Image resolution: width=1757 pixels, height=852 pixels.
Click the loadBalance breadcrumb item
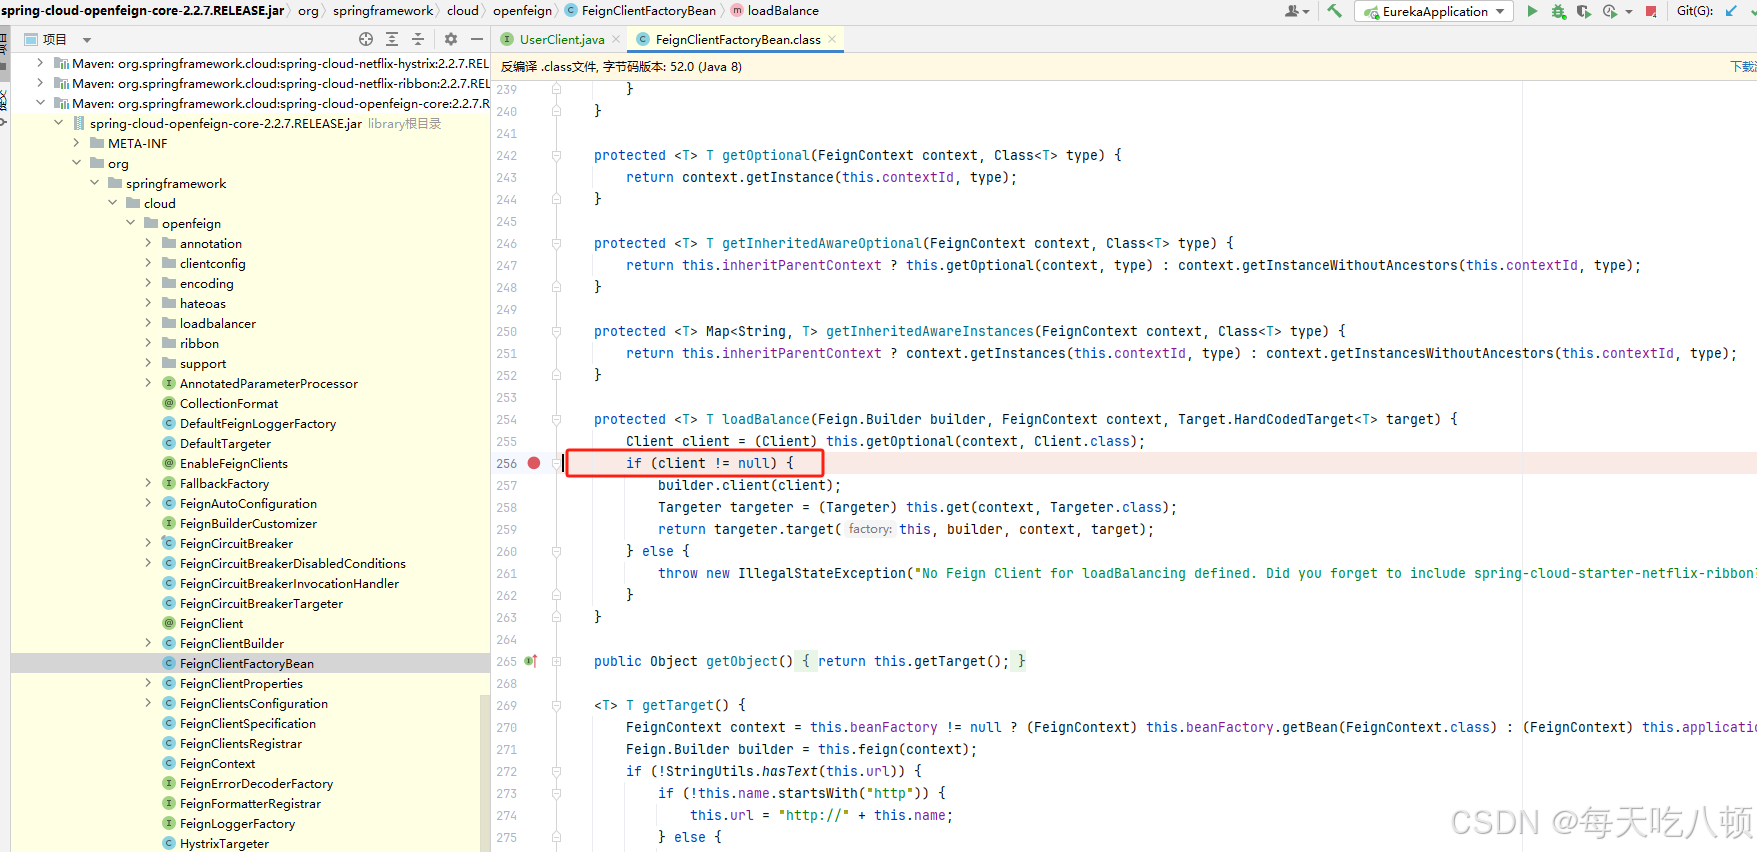coord(774,11)
